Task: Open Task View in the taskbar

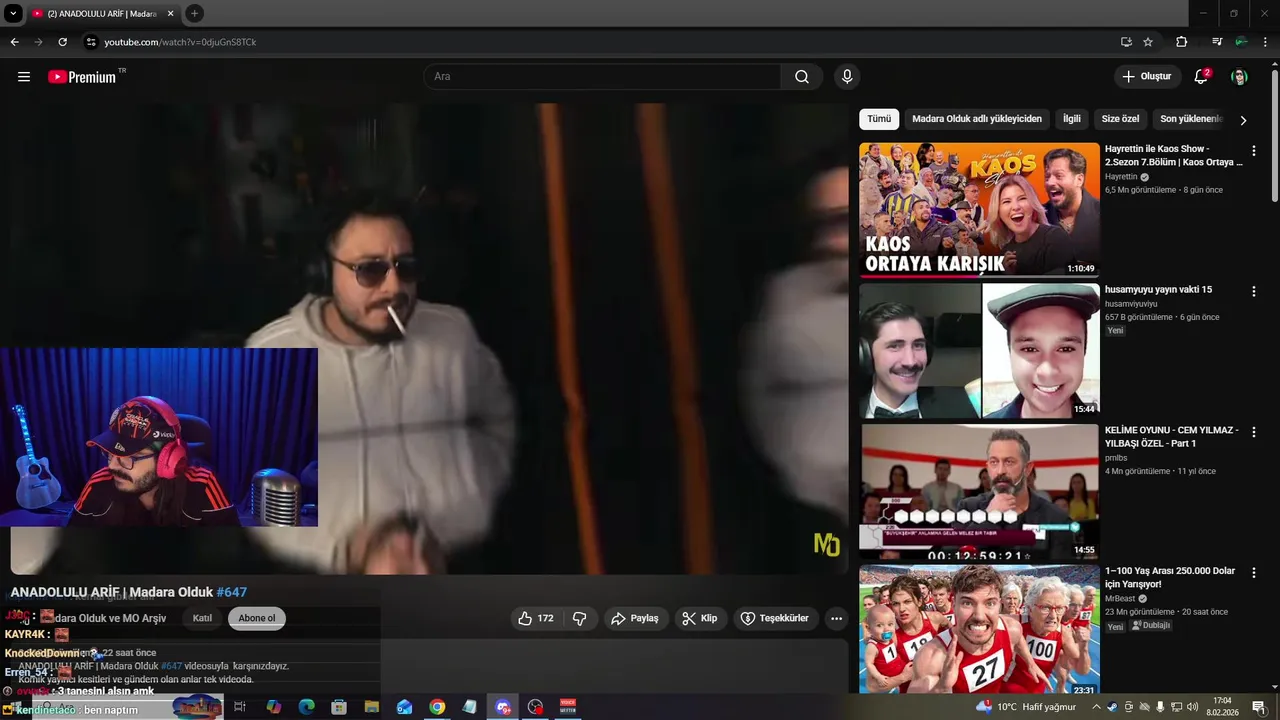Action: click(240, 707)
